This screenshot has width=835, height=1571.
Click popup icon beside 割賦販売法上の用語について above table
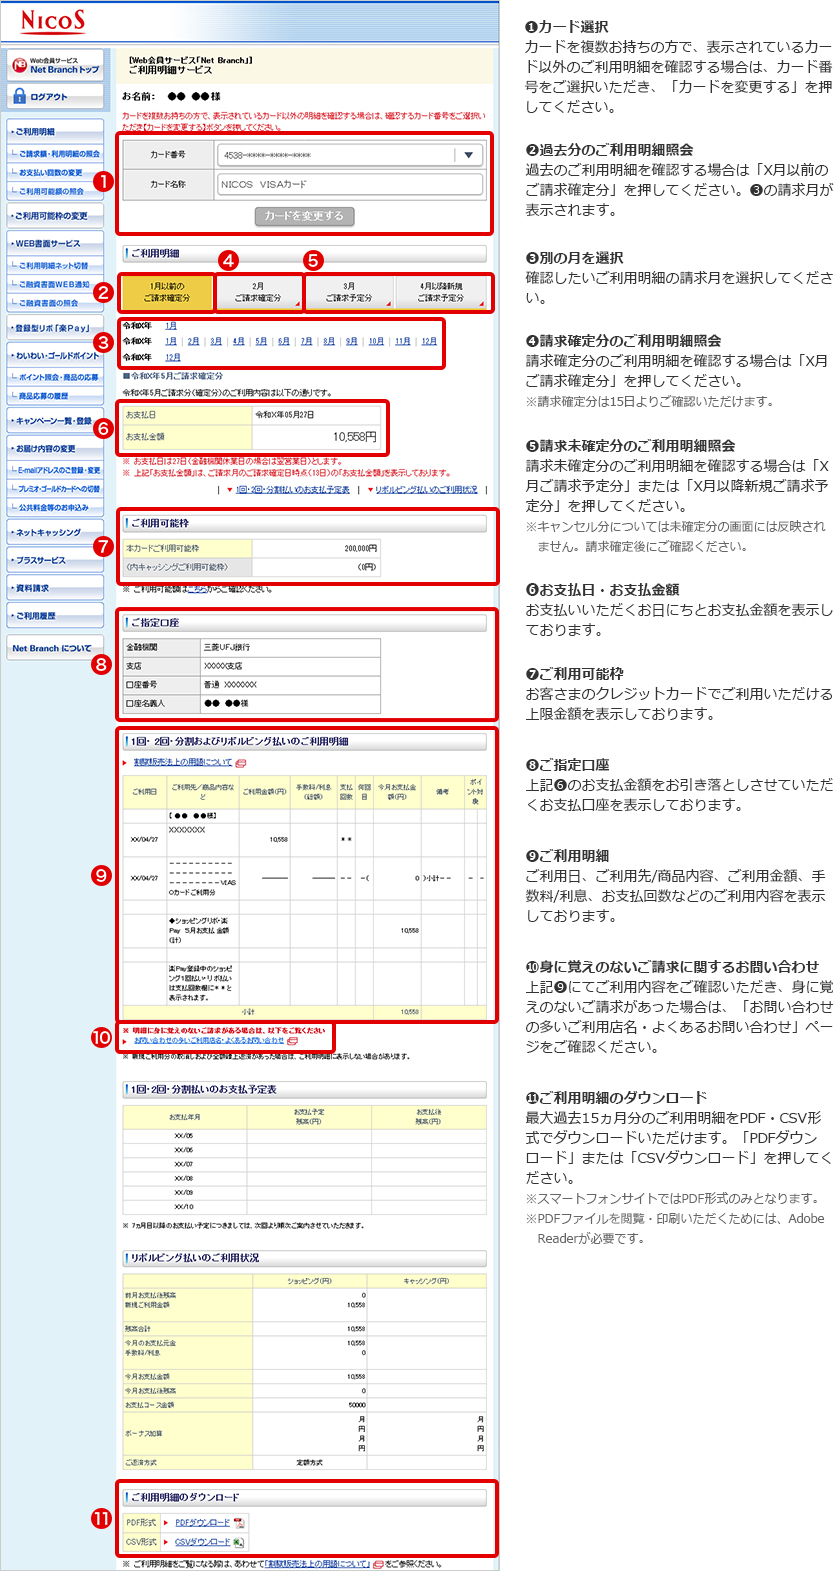tap(240, 763)
